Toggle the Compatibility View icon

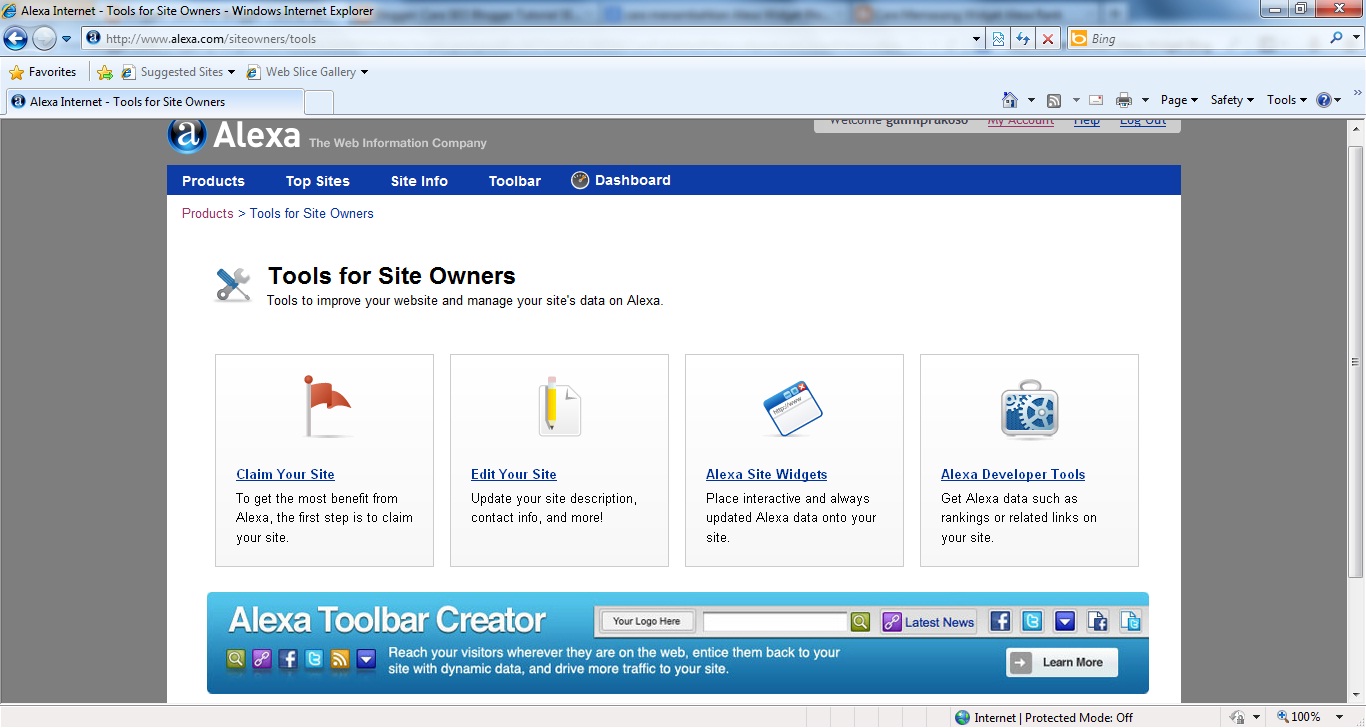click(998, 39)
